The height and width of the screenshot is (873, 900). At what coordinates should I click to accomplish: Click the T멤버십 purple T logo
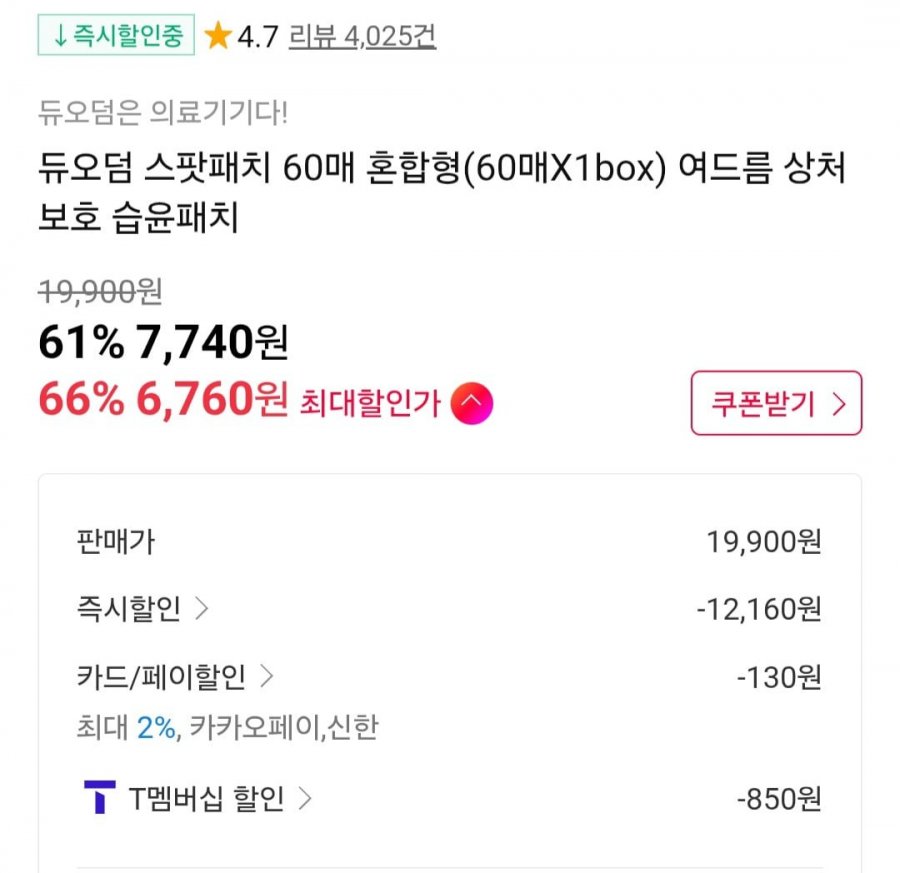[x=100, y=796]
